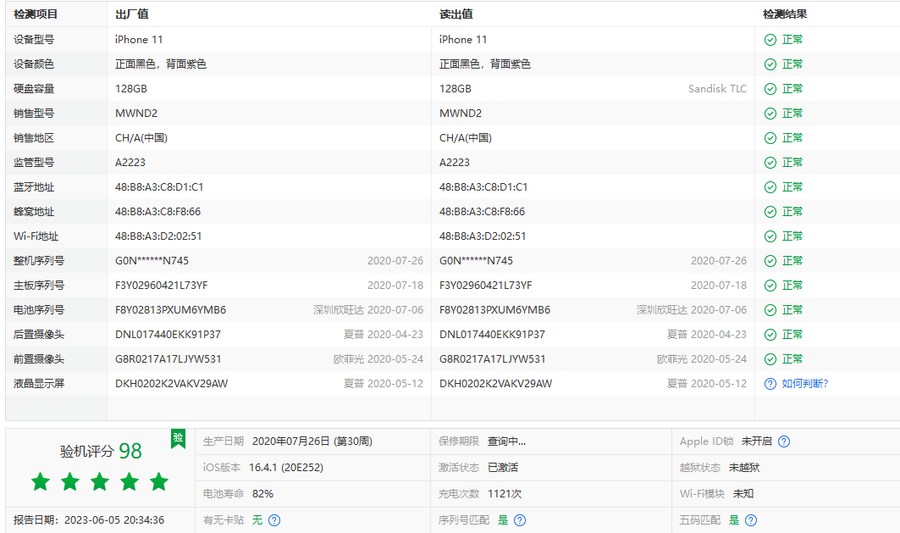Click the green check icon in Wi-Fi地址 row
This screenshot has width=900, height=533.
pyautogui.click(x=770, y=236)
